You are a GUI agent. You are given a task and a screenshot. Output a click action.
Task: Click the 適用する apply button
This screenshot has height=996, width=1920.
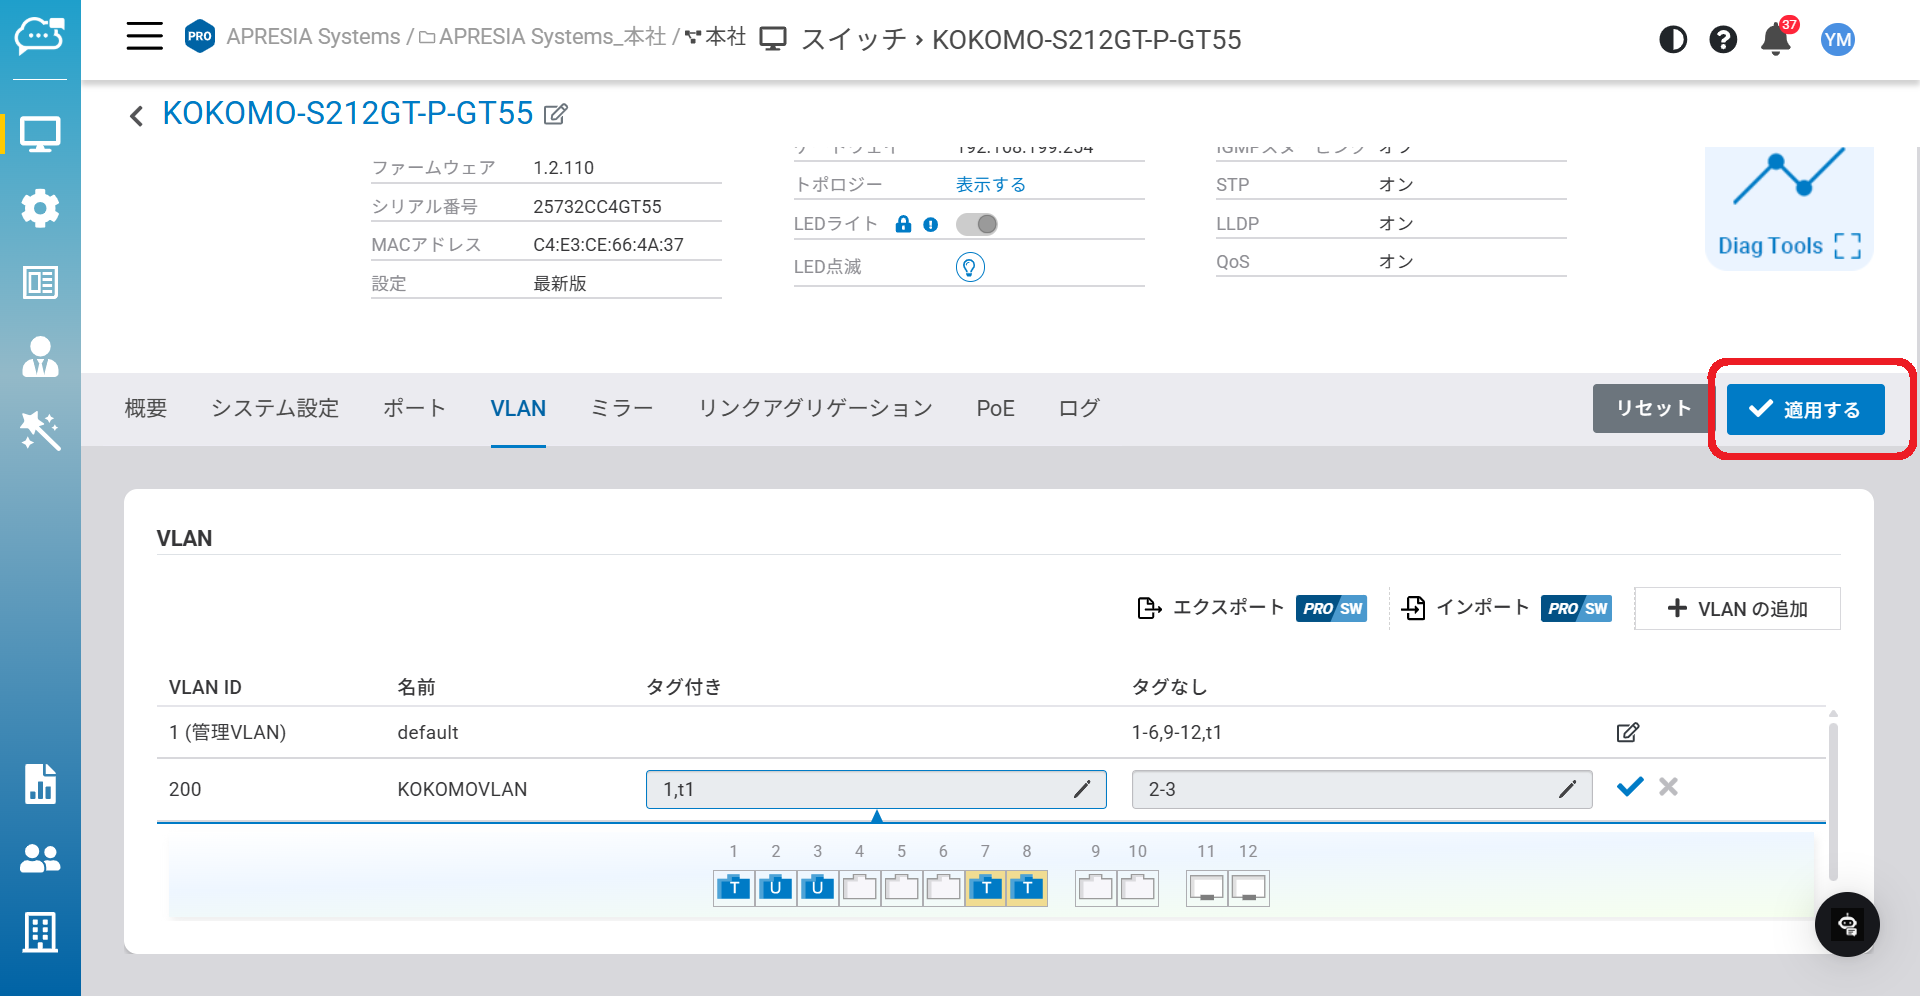1805,410
